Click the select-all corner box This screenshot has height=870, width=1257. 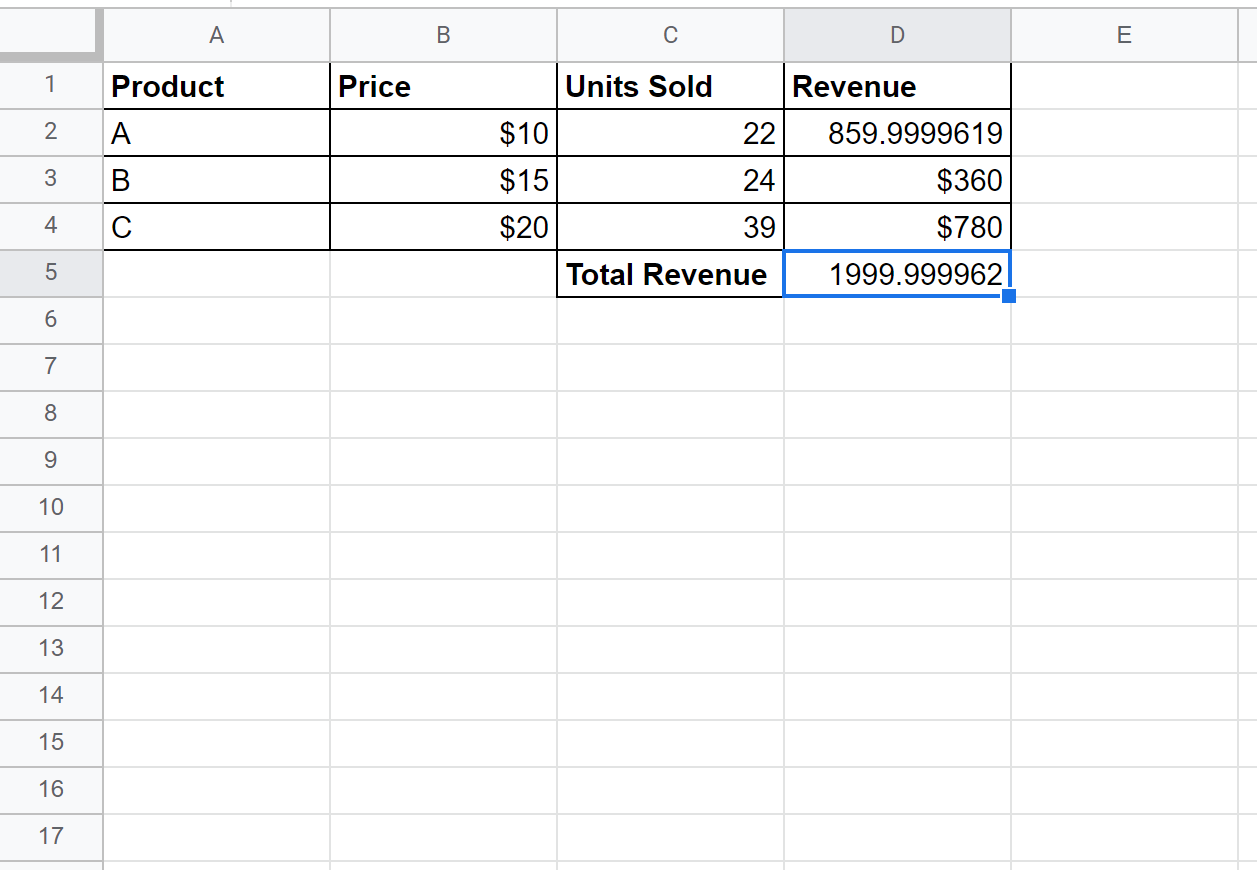click(51, 35)
